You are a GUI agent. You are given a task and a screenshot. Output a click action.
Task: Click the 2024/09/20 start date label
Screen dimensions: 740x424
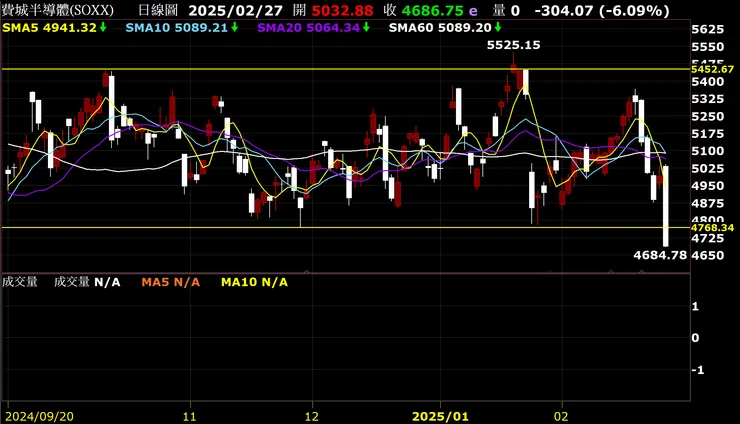click(x=40, y=416)
